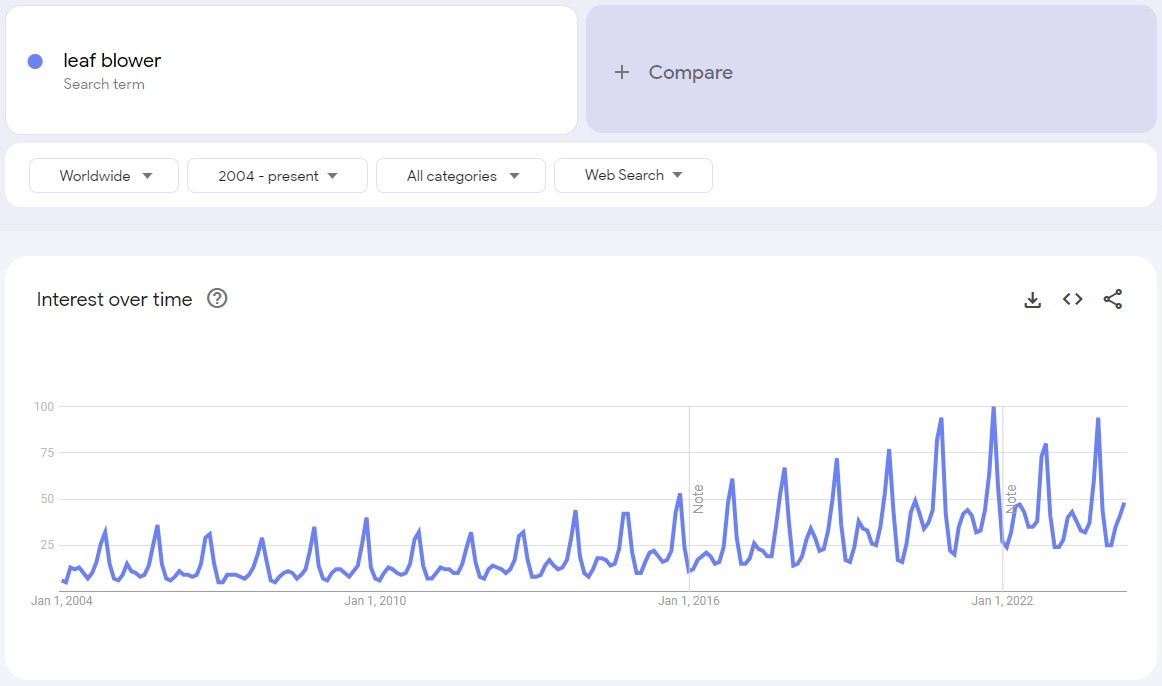Download the Interest over time data

tap(1033, 299)
